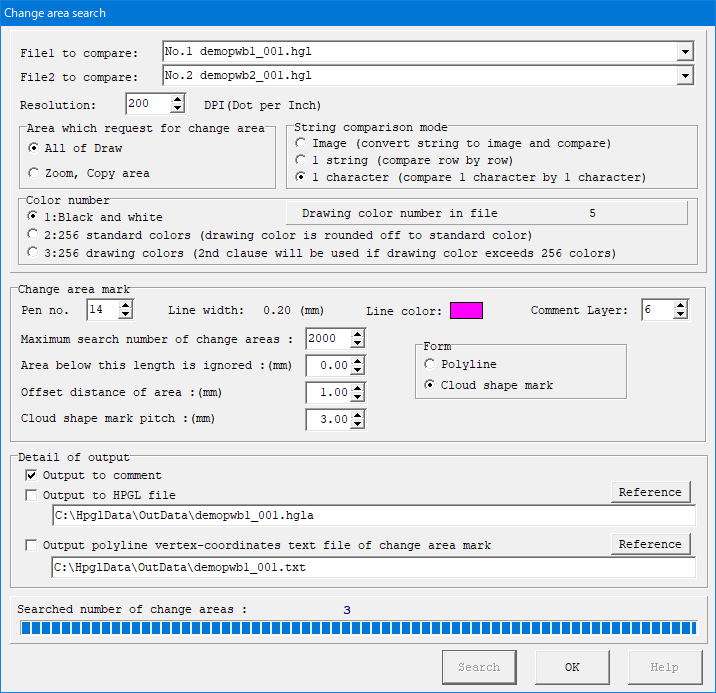The image size is (716, 693).
Task: Click the demopwb1_001.hgla output path field
Action: point(374,515)
